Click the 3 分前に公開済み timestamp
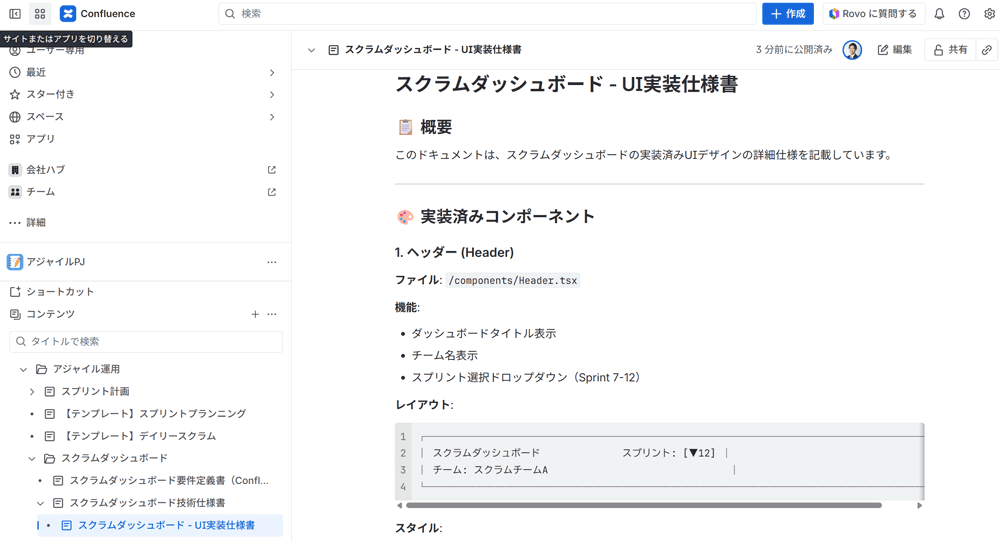This screenshot has width=1000, height=542. point(794,50)
